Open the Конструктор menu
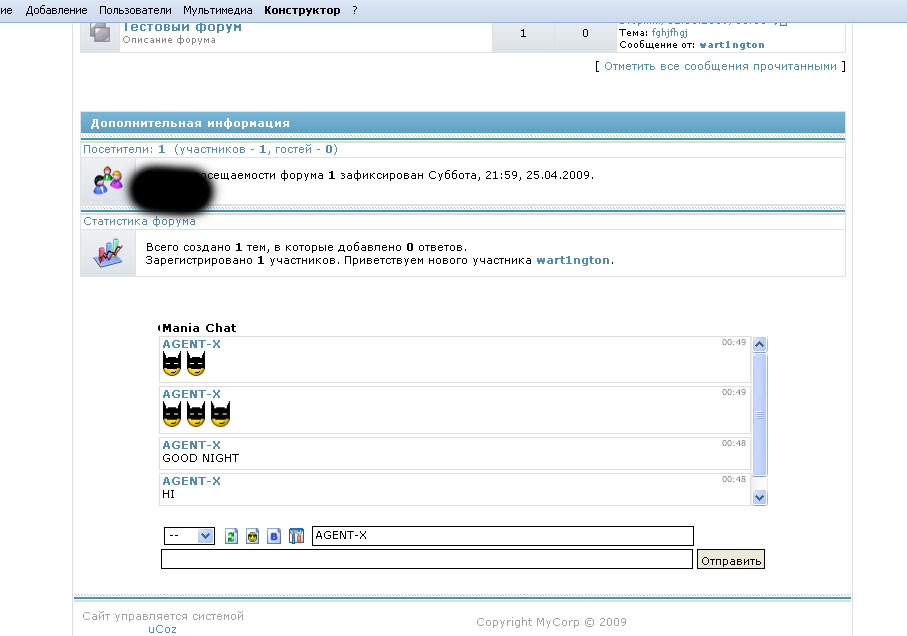This screenshot has height=636, width=907. (x=302, y=10)
